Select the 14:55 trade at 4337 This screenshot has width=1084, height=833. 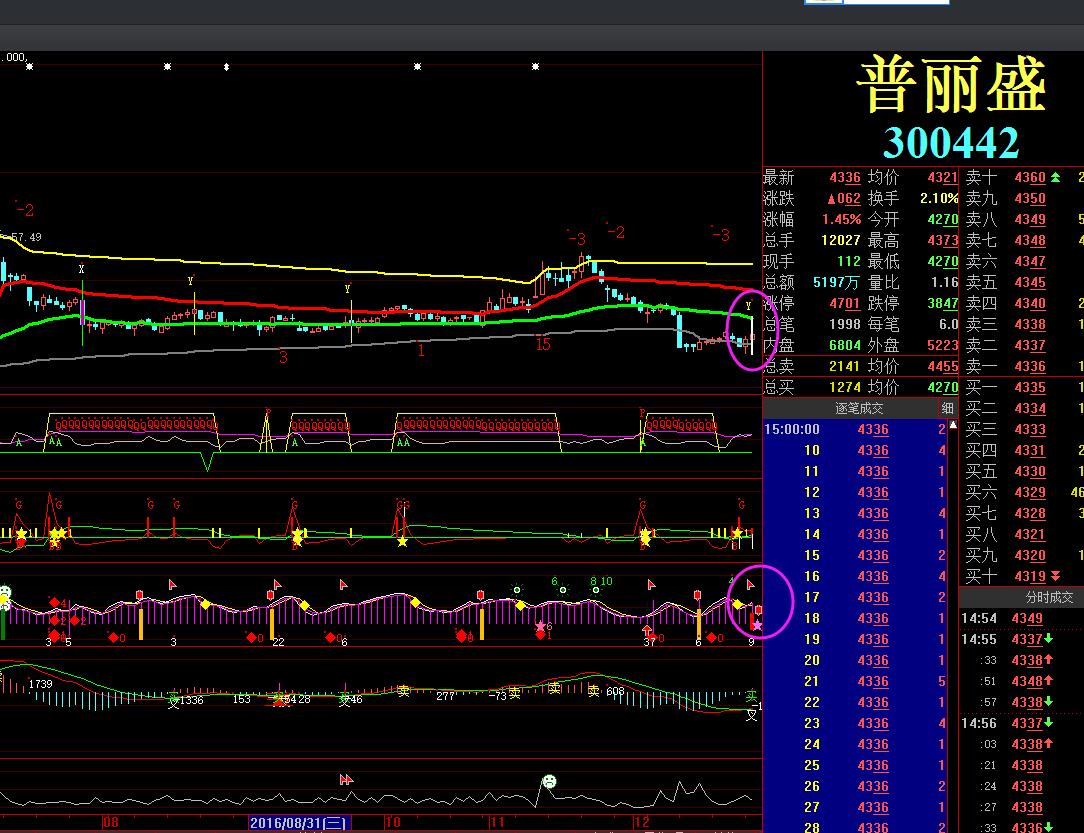point(1007,639)
